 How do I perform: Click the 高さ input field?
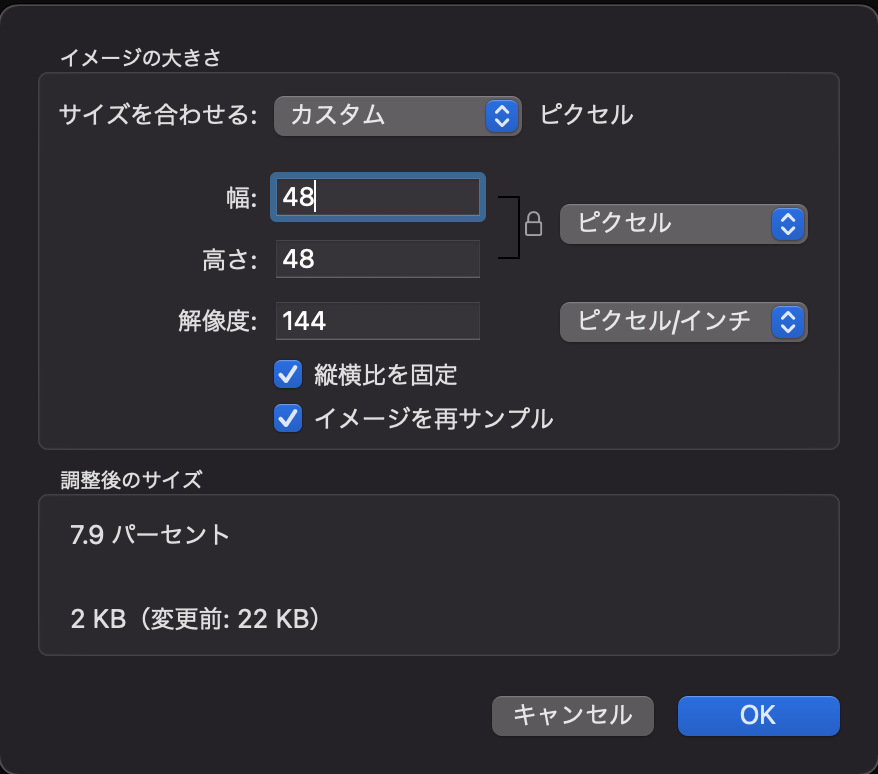coord(377,259)
